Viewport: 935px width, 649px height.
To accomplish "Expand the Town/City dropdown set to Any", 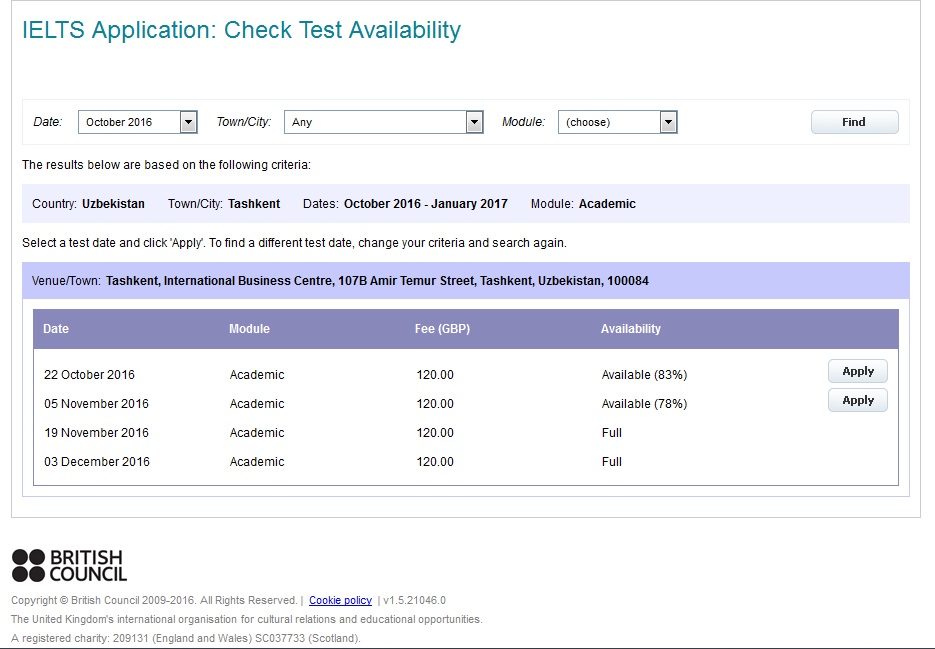I will [384, 122].
